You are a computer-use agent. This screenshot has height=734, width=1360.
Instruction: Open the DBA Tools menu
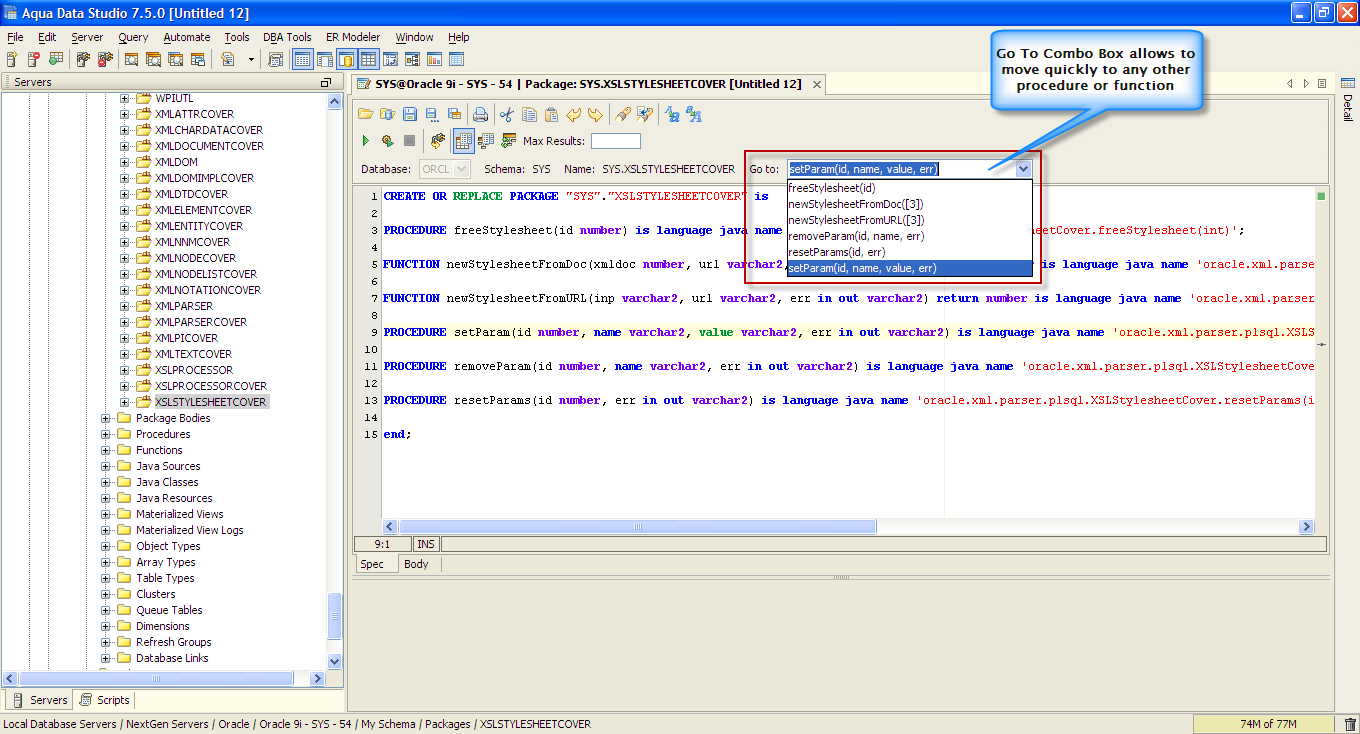point(287,37)
